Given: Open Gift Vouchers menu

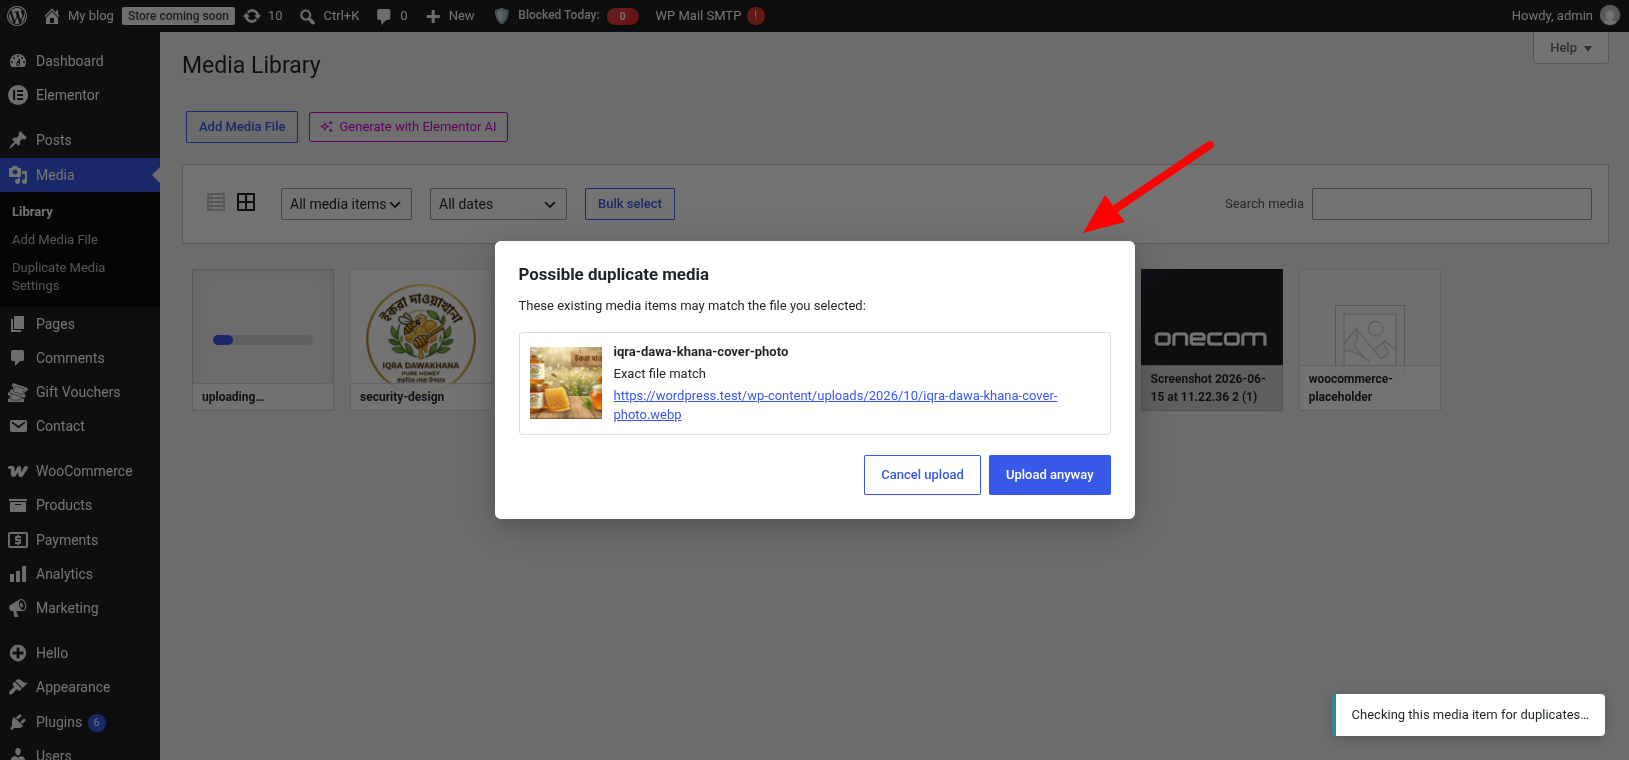Looking at the screenshot, I should click(80, 392).
